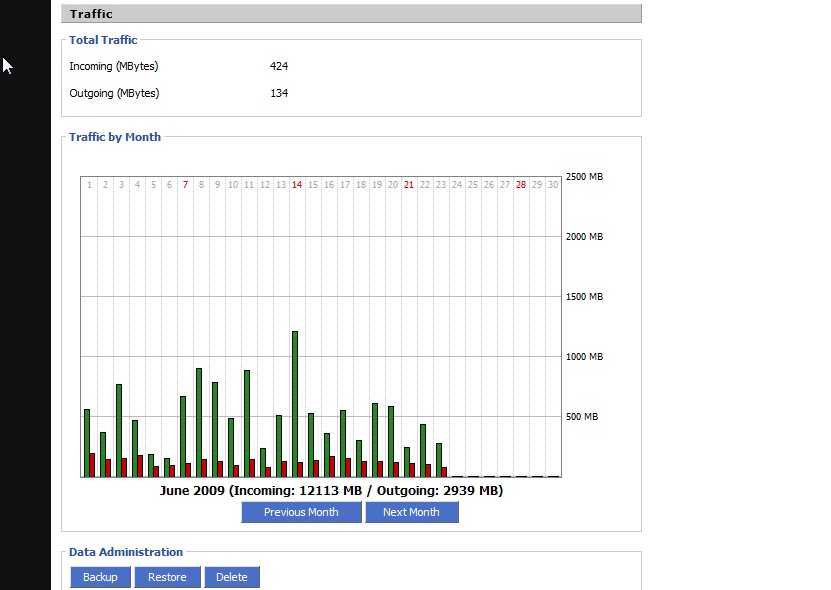Delete the stored traffic data
The image size is (831, 590).
click(232, 577)
